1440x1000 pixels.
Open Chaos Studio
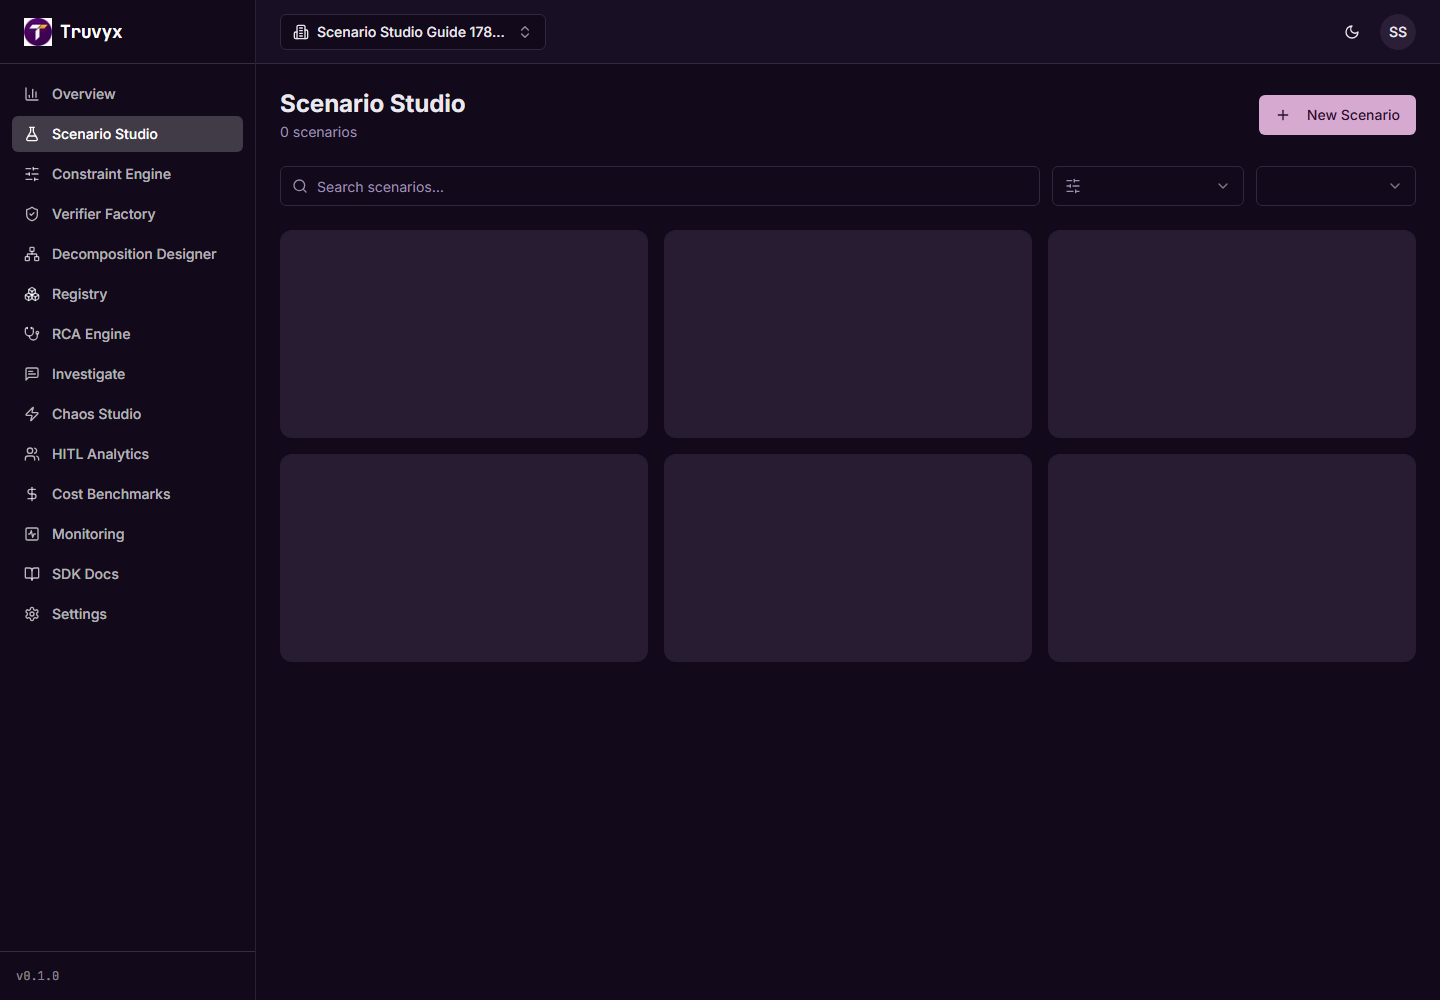(x=127, y=414)
